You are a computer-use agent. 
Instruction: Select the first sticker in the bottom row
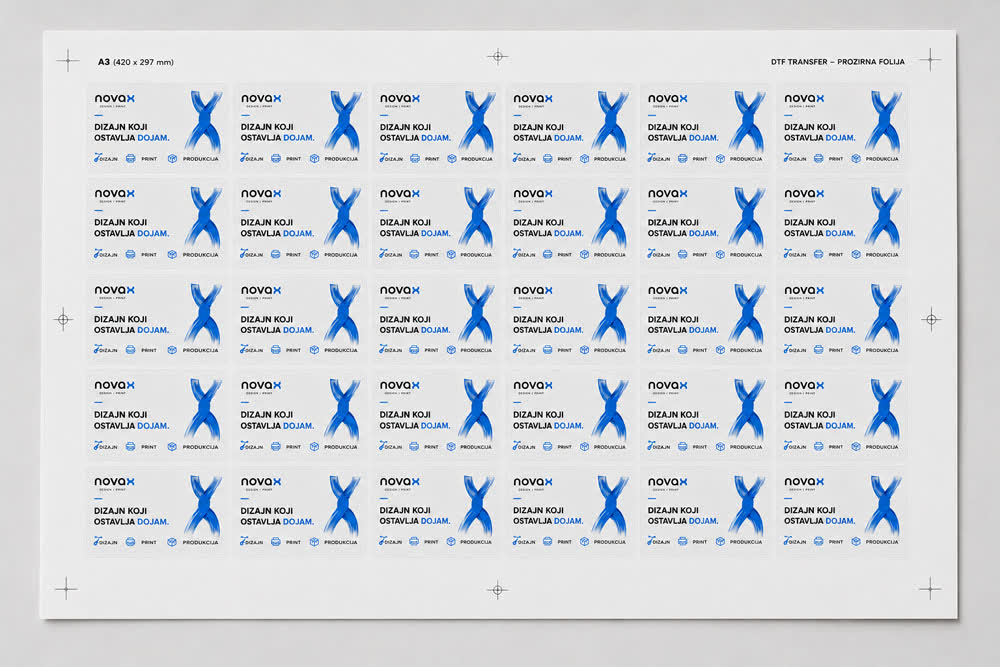157,511
